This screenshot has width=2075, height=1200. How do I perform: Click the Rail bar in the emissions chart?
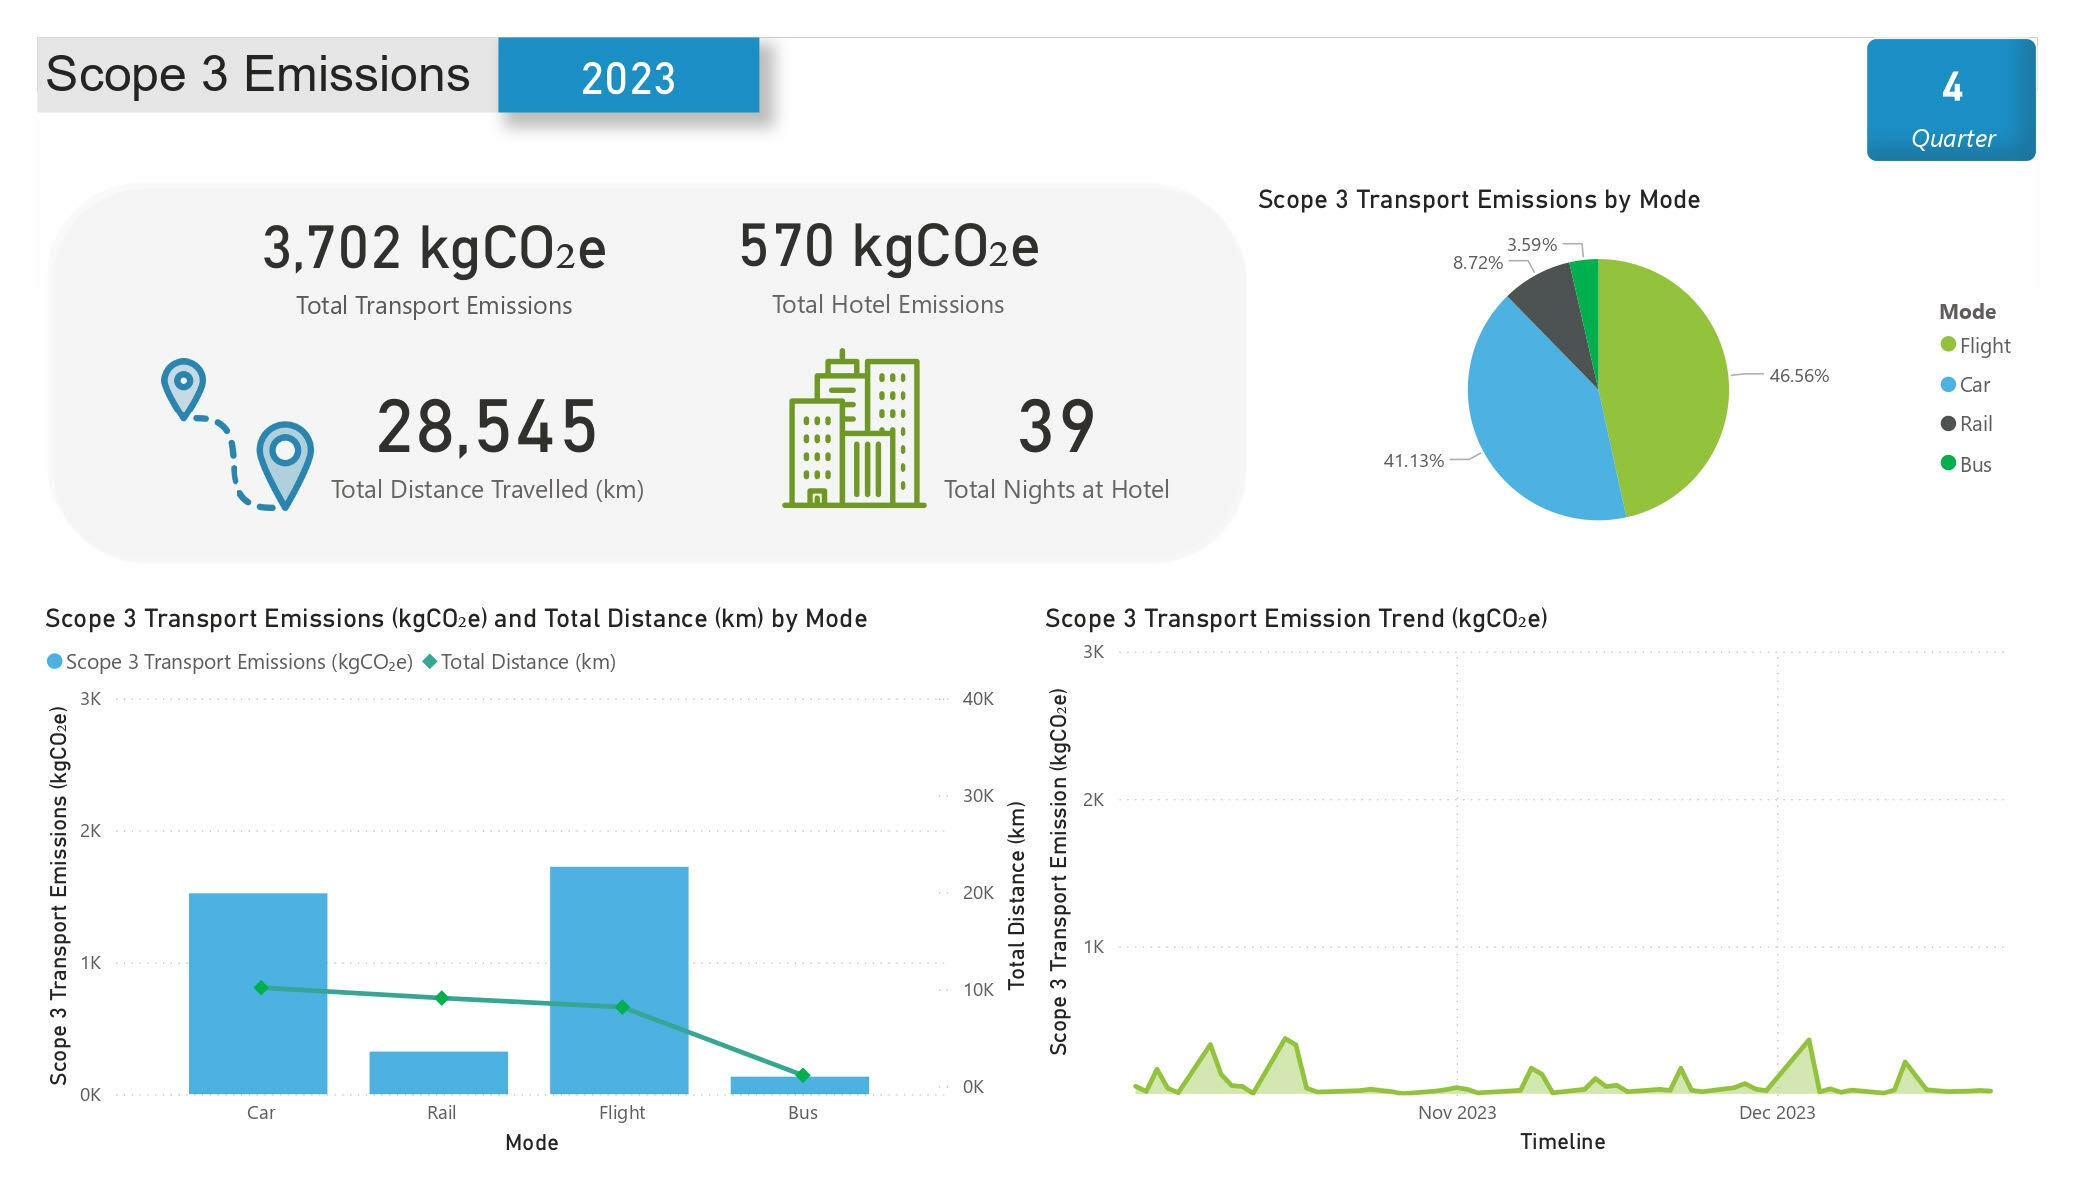438,1074
